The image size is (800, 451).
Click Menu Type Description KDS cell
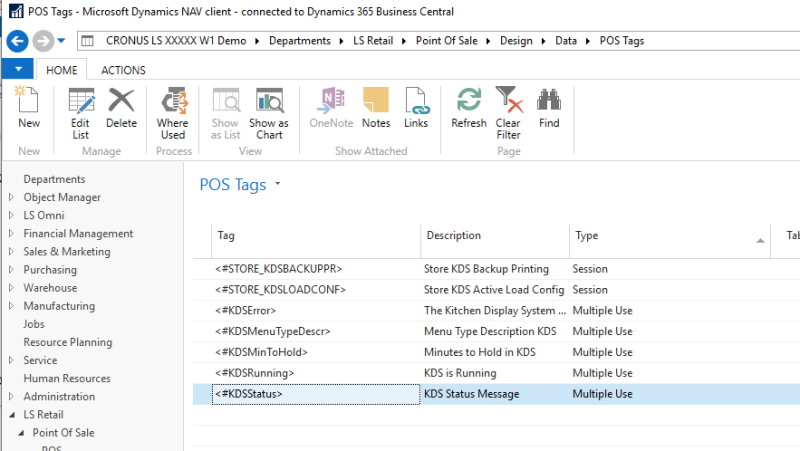tap(495, 332)
